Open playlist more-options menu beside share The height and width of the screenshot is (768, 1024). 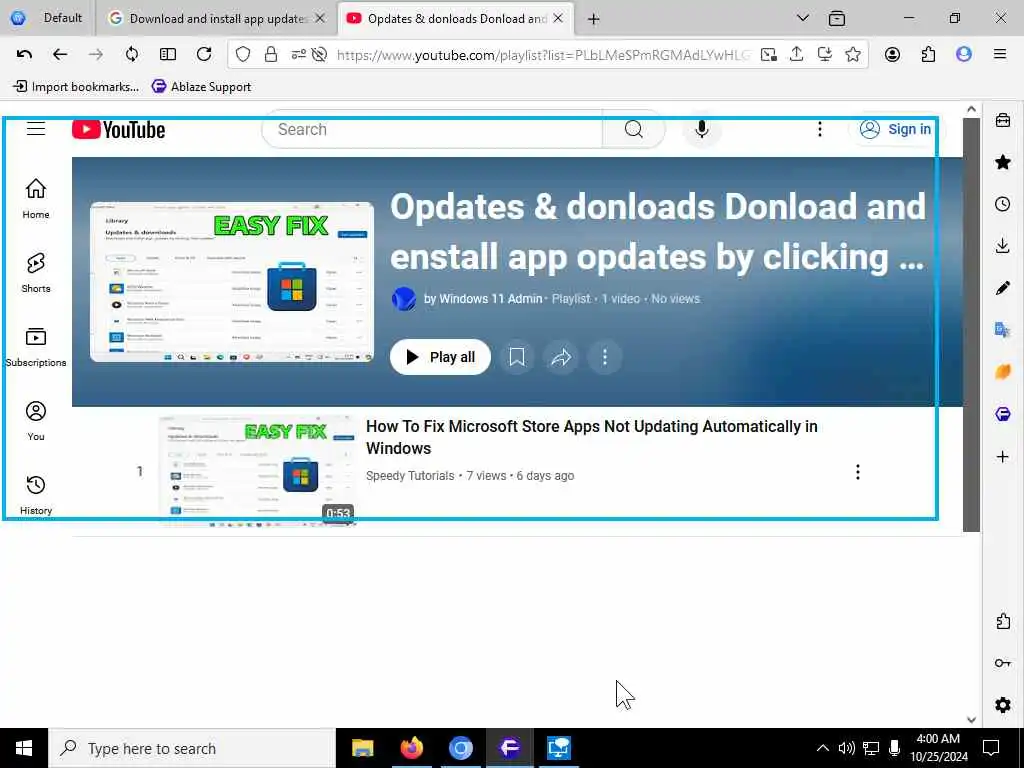(605, 357)
